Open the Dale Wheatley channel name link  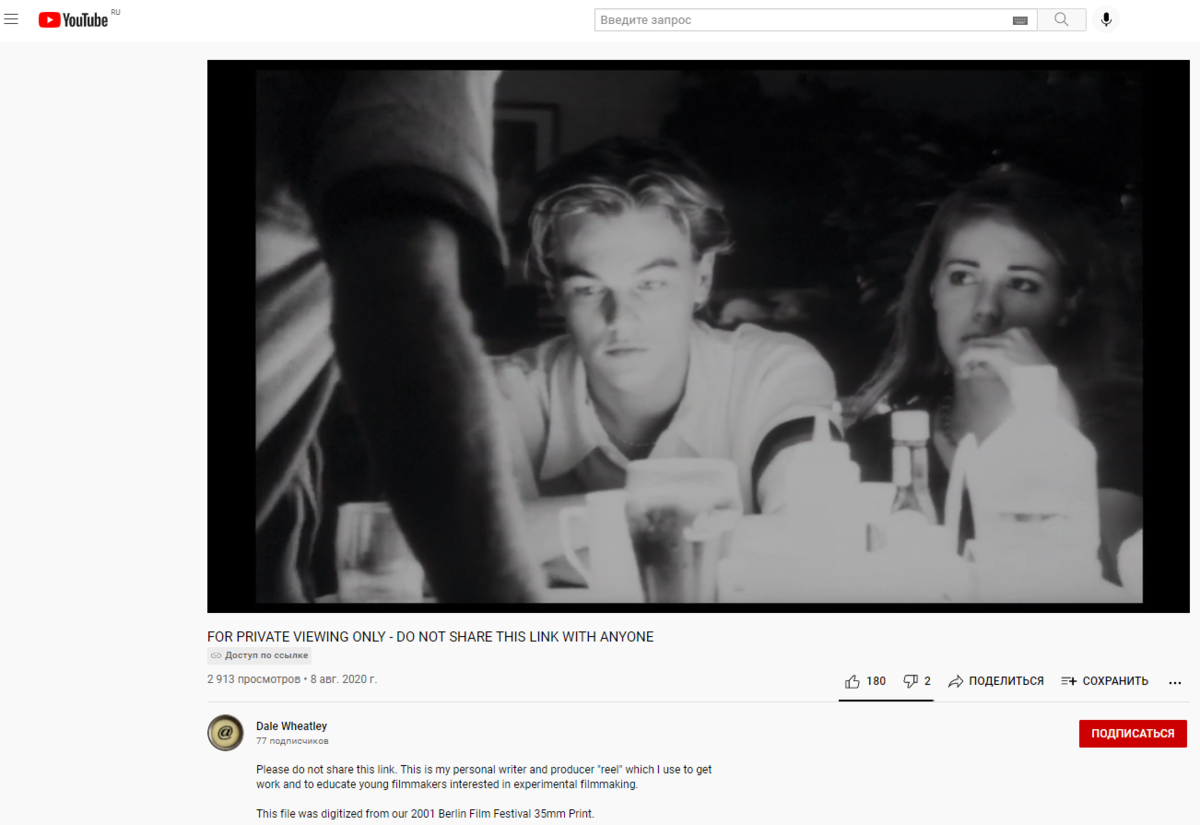click(x=291, y=726)
